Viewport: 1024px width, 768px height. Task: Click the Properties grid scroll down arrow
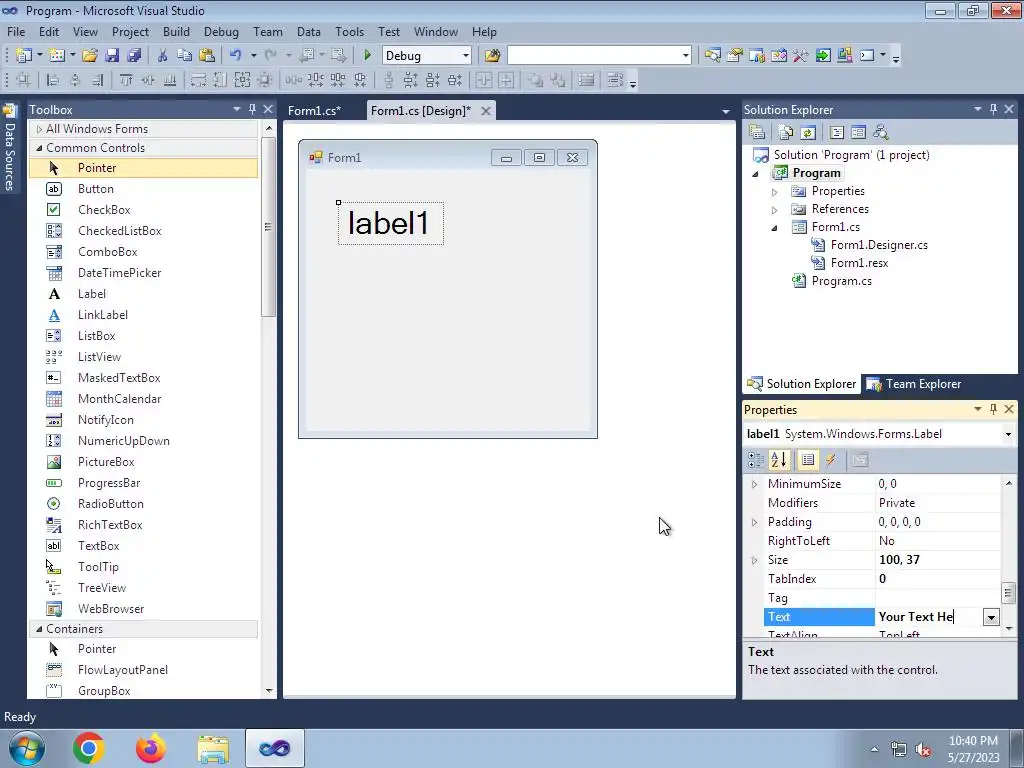point(1009,628)
